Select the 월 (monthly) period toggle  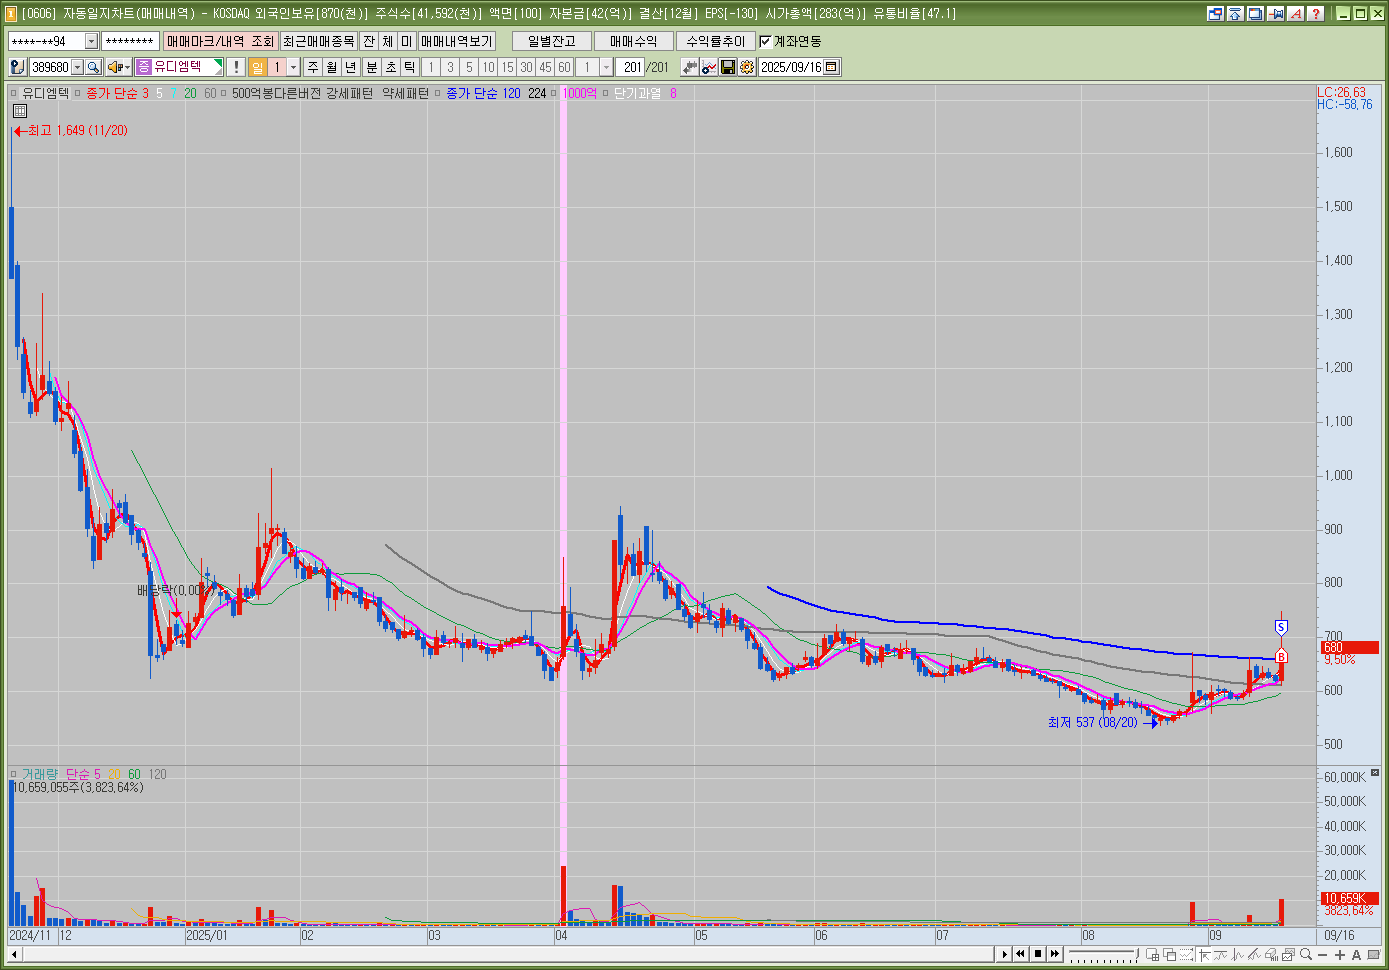click(x=332, y=67)
